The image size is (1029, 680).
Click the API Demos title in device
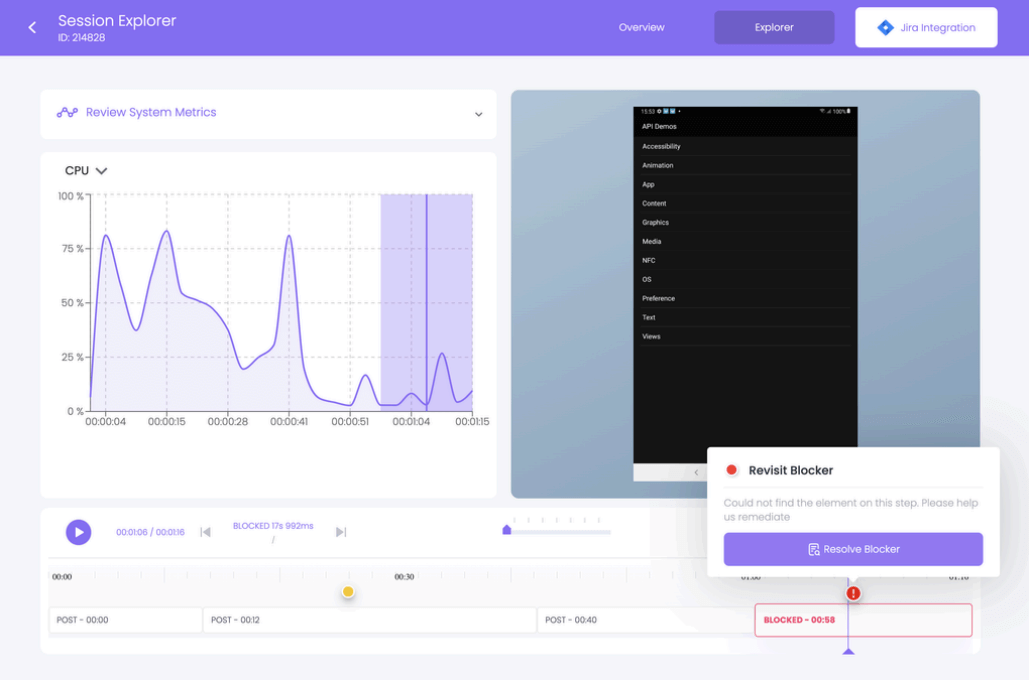coord(659,127)
